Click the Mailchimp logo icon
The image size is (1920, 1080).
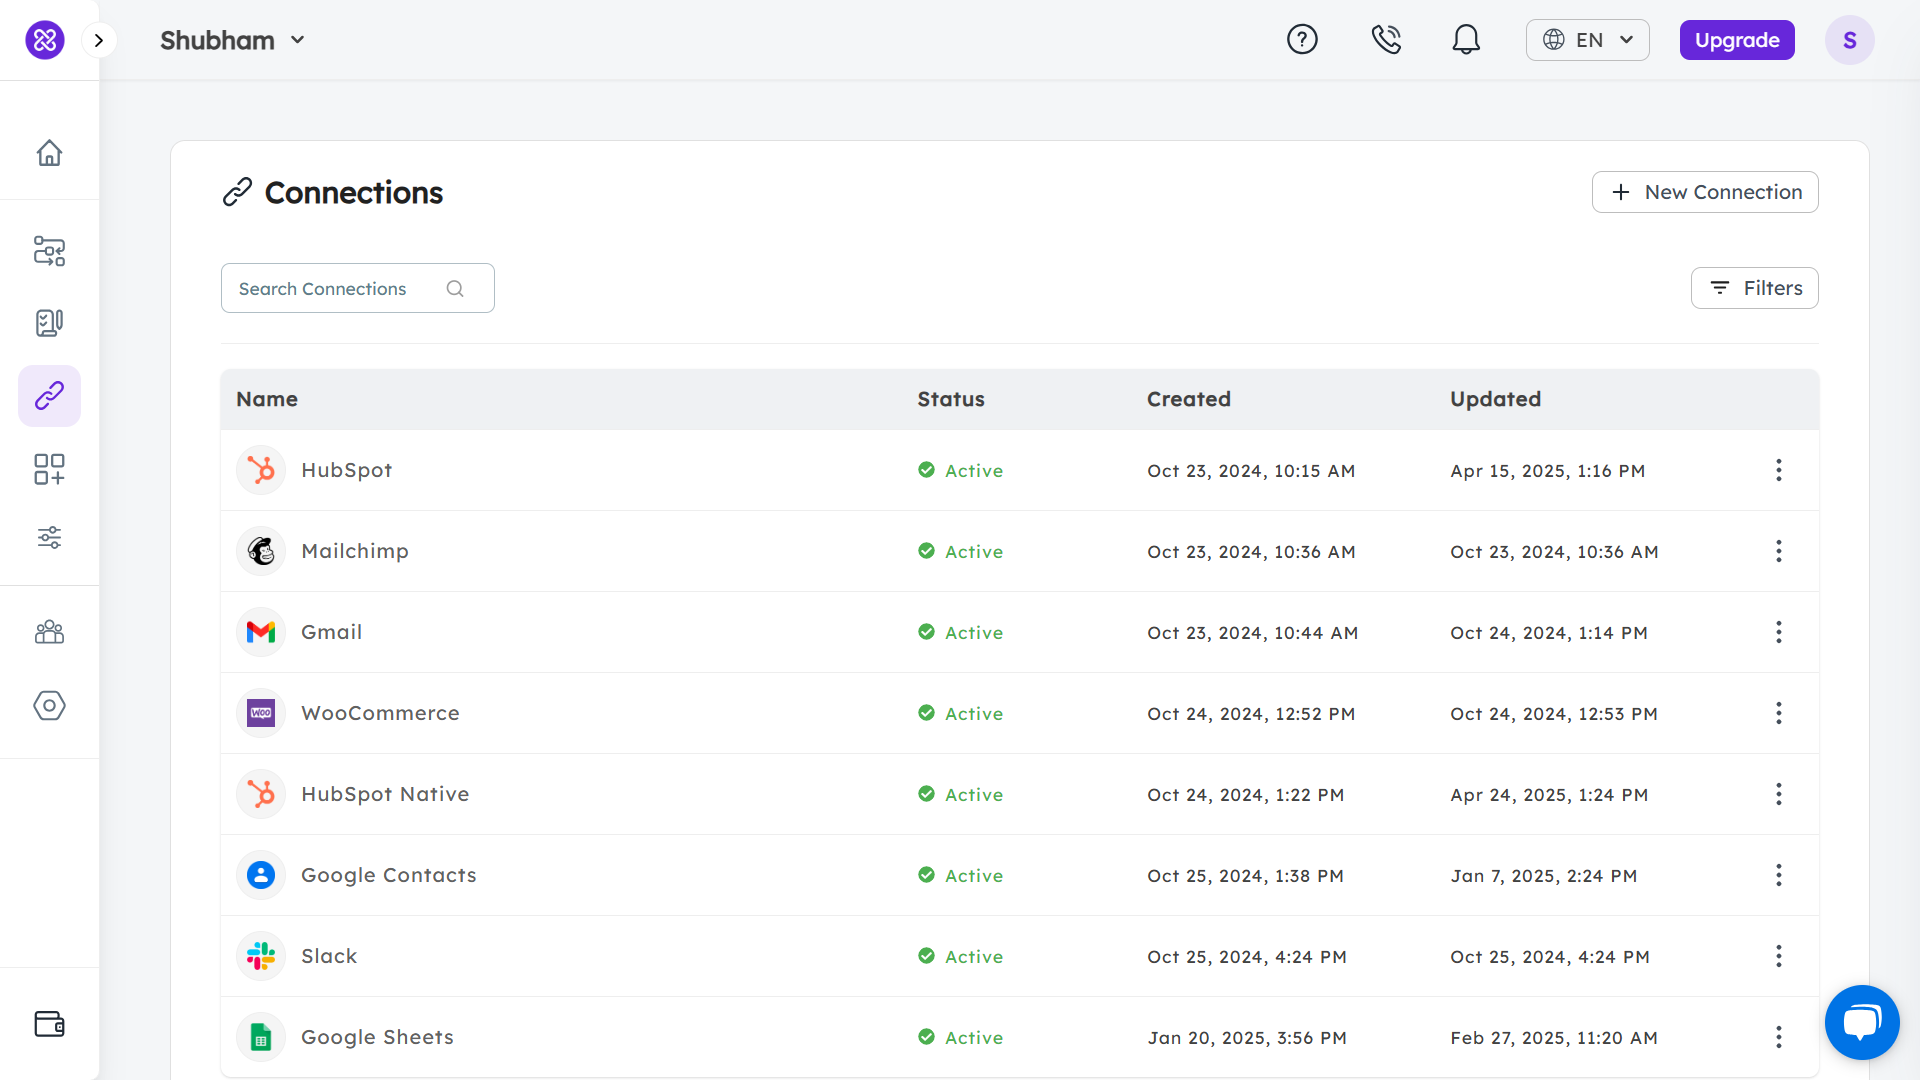261,551
